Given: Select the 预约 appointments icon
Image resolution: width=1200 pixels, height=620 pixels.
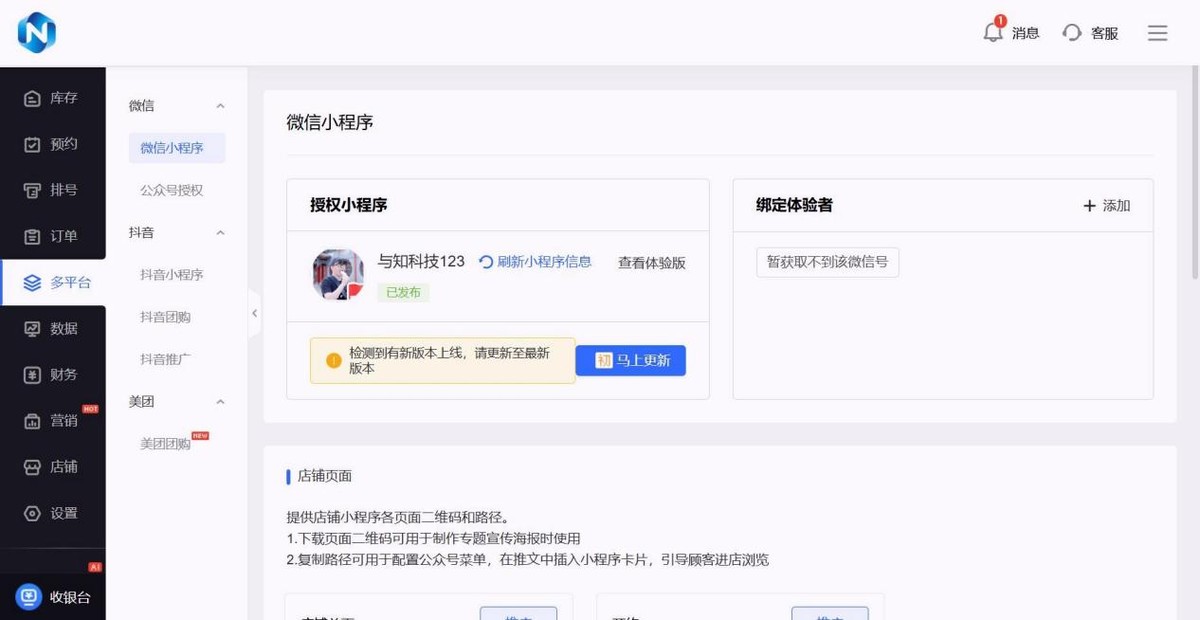Looking at the screenshot, I should point(52,143).
